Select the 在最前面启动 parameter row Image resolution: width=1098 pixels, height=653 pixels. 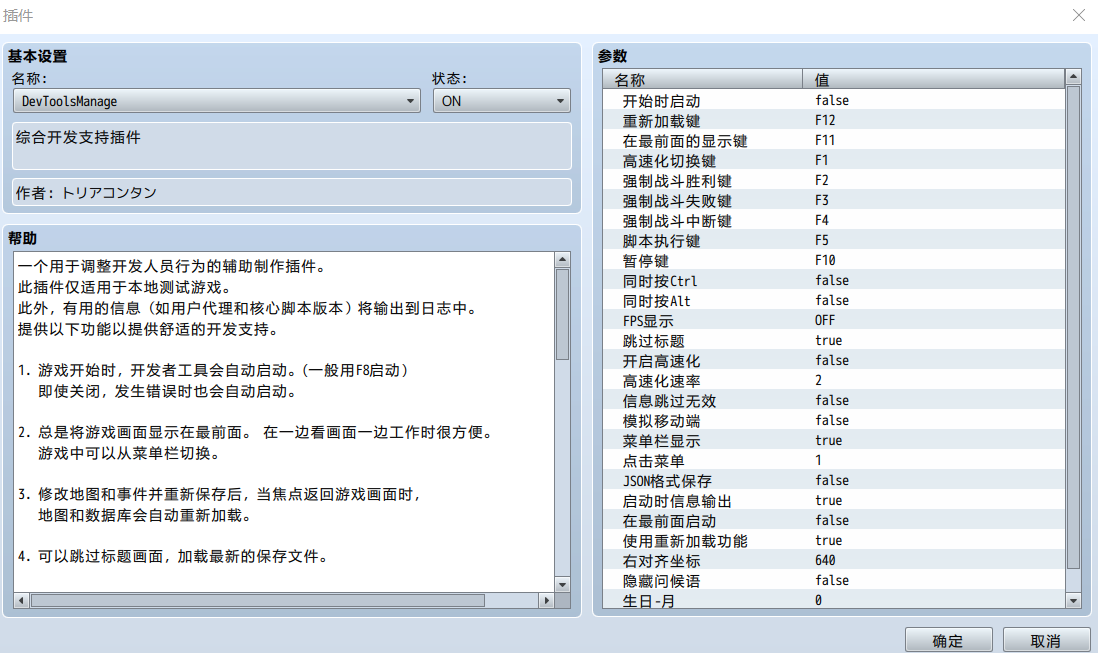(x=833, y=521)
